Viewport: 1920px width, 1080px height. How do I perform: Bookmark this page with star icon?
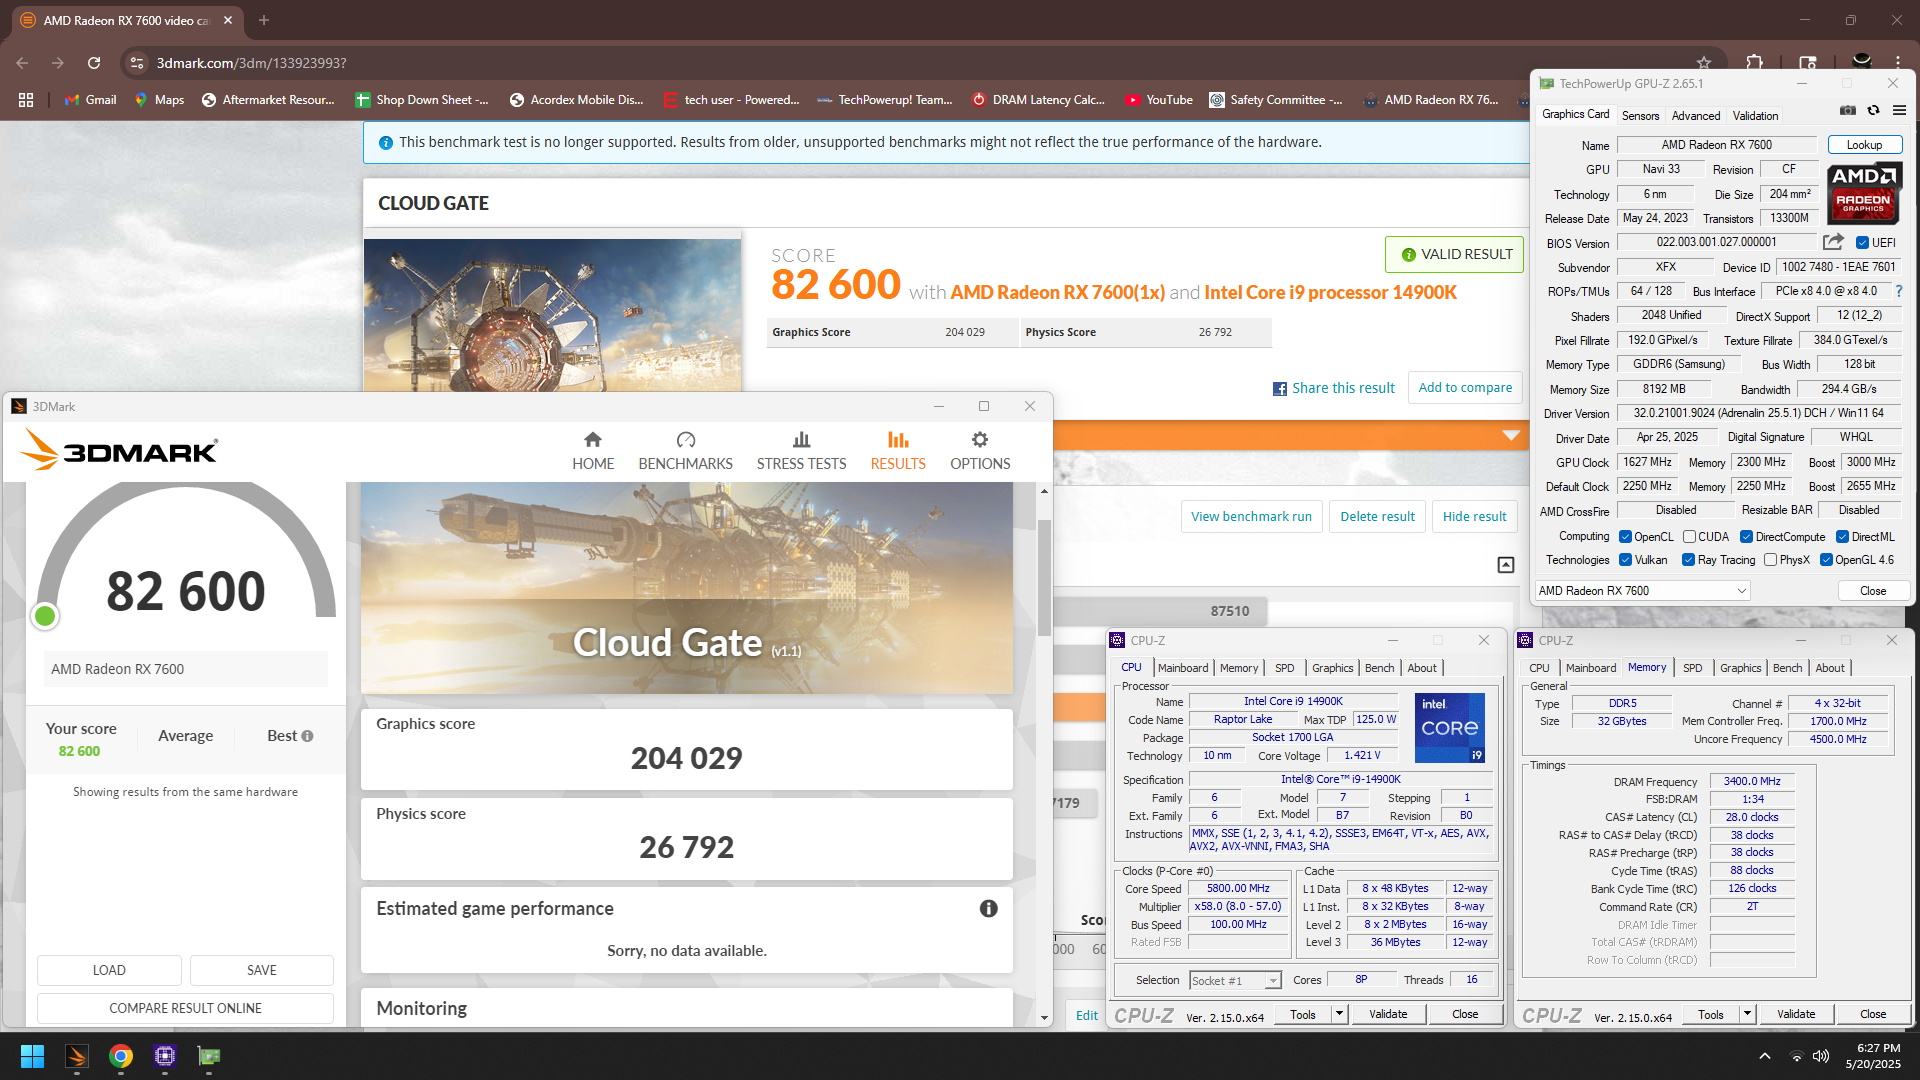(x=1704, y=62)
